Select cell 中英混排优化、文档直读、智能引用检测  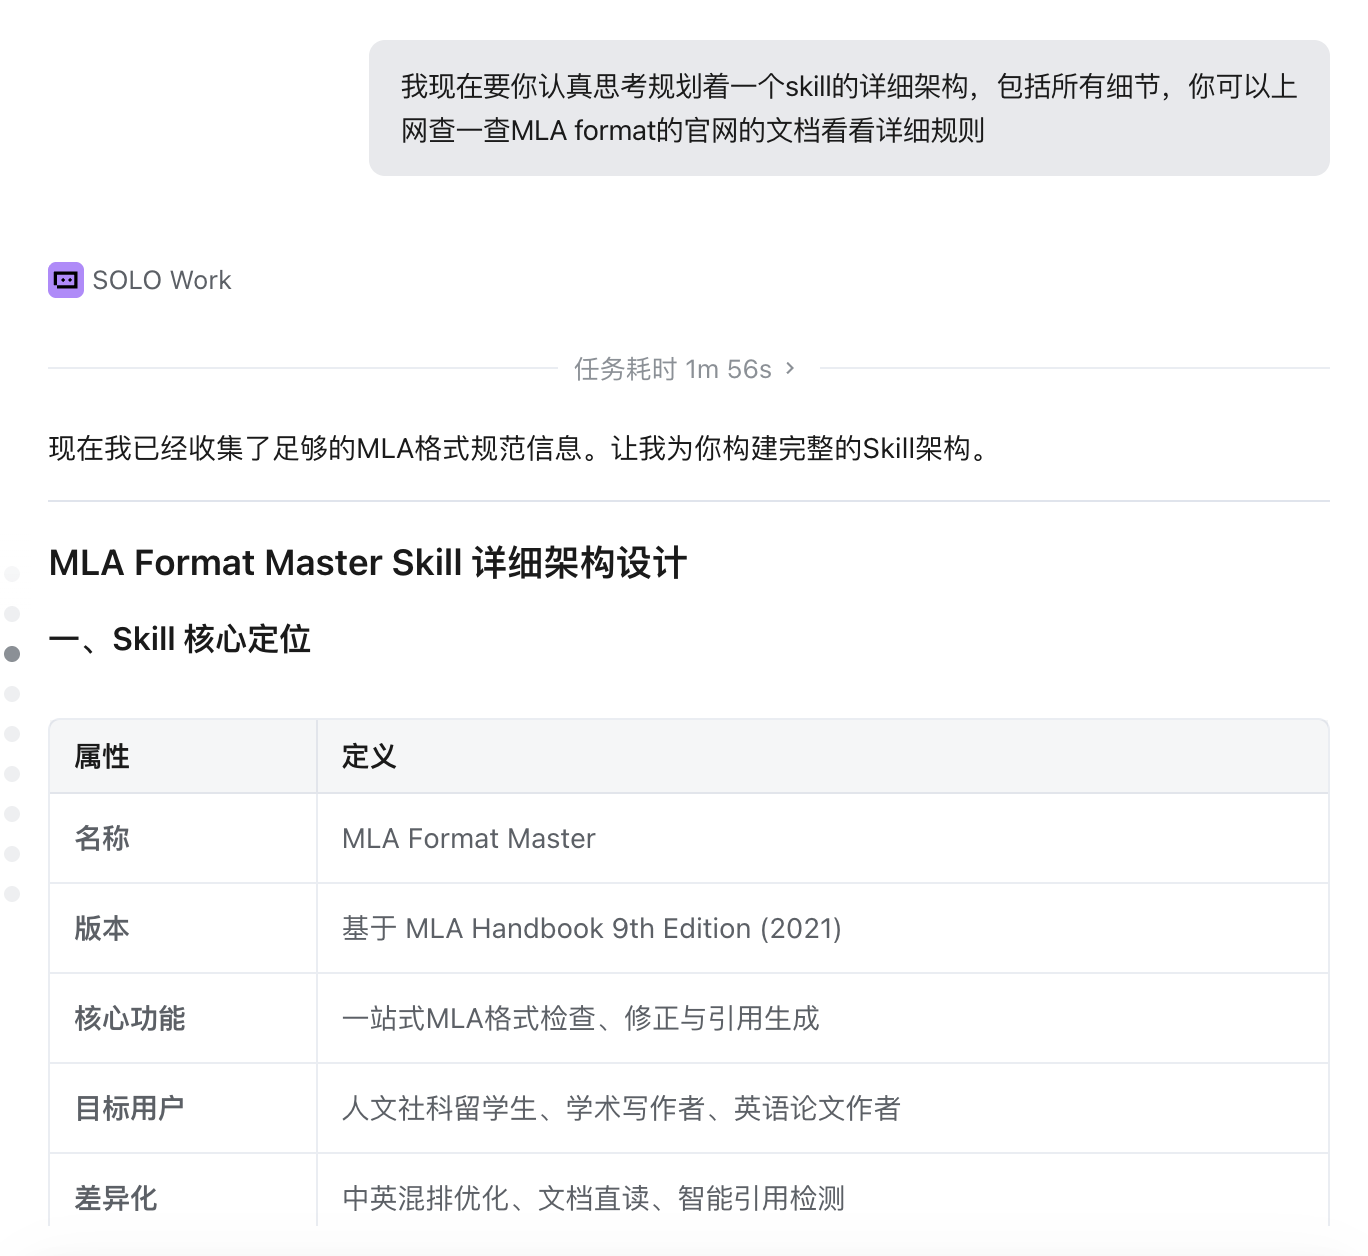pos(823,1190)
